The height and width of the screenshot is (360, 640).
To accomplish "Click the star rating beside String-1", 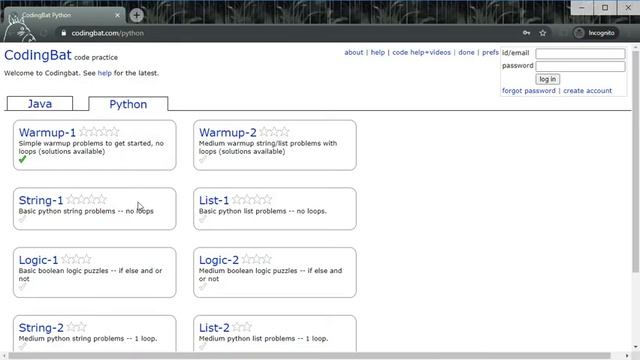I will 87,199.
